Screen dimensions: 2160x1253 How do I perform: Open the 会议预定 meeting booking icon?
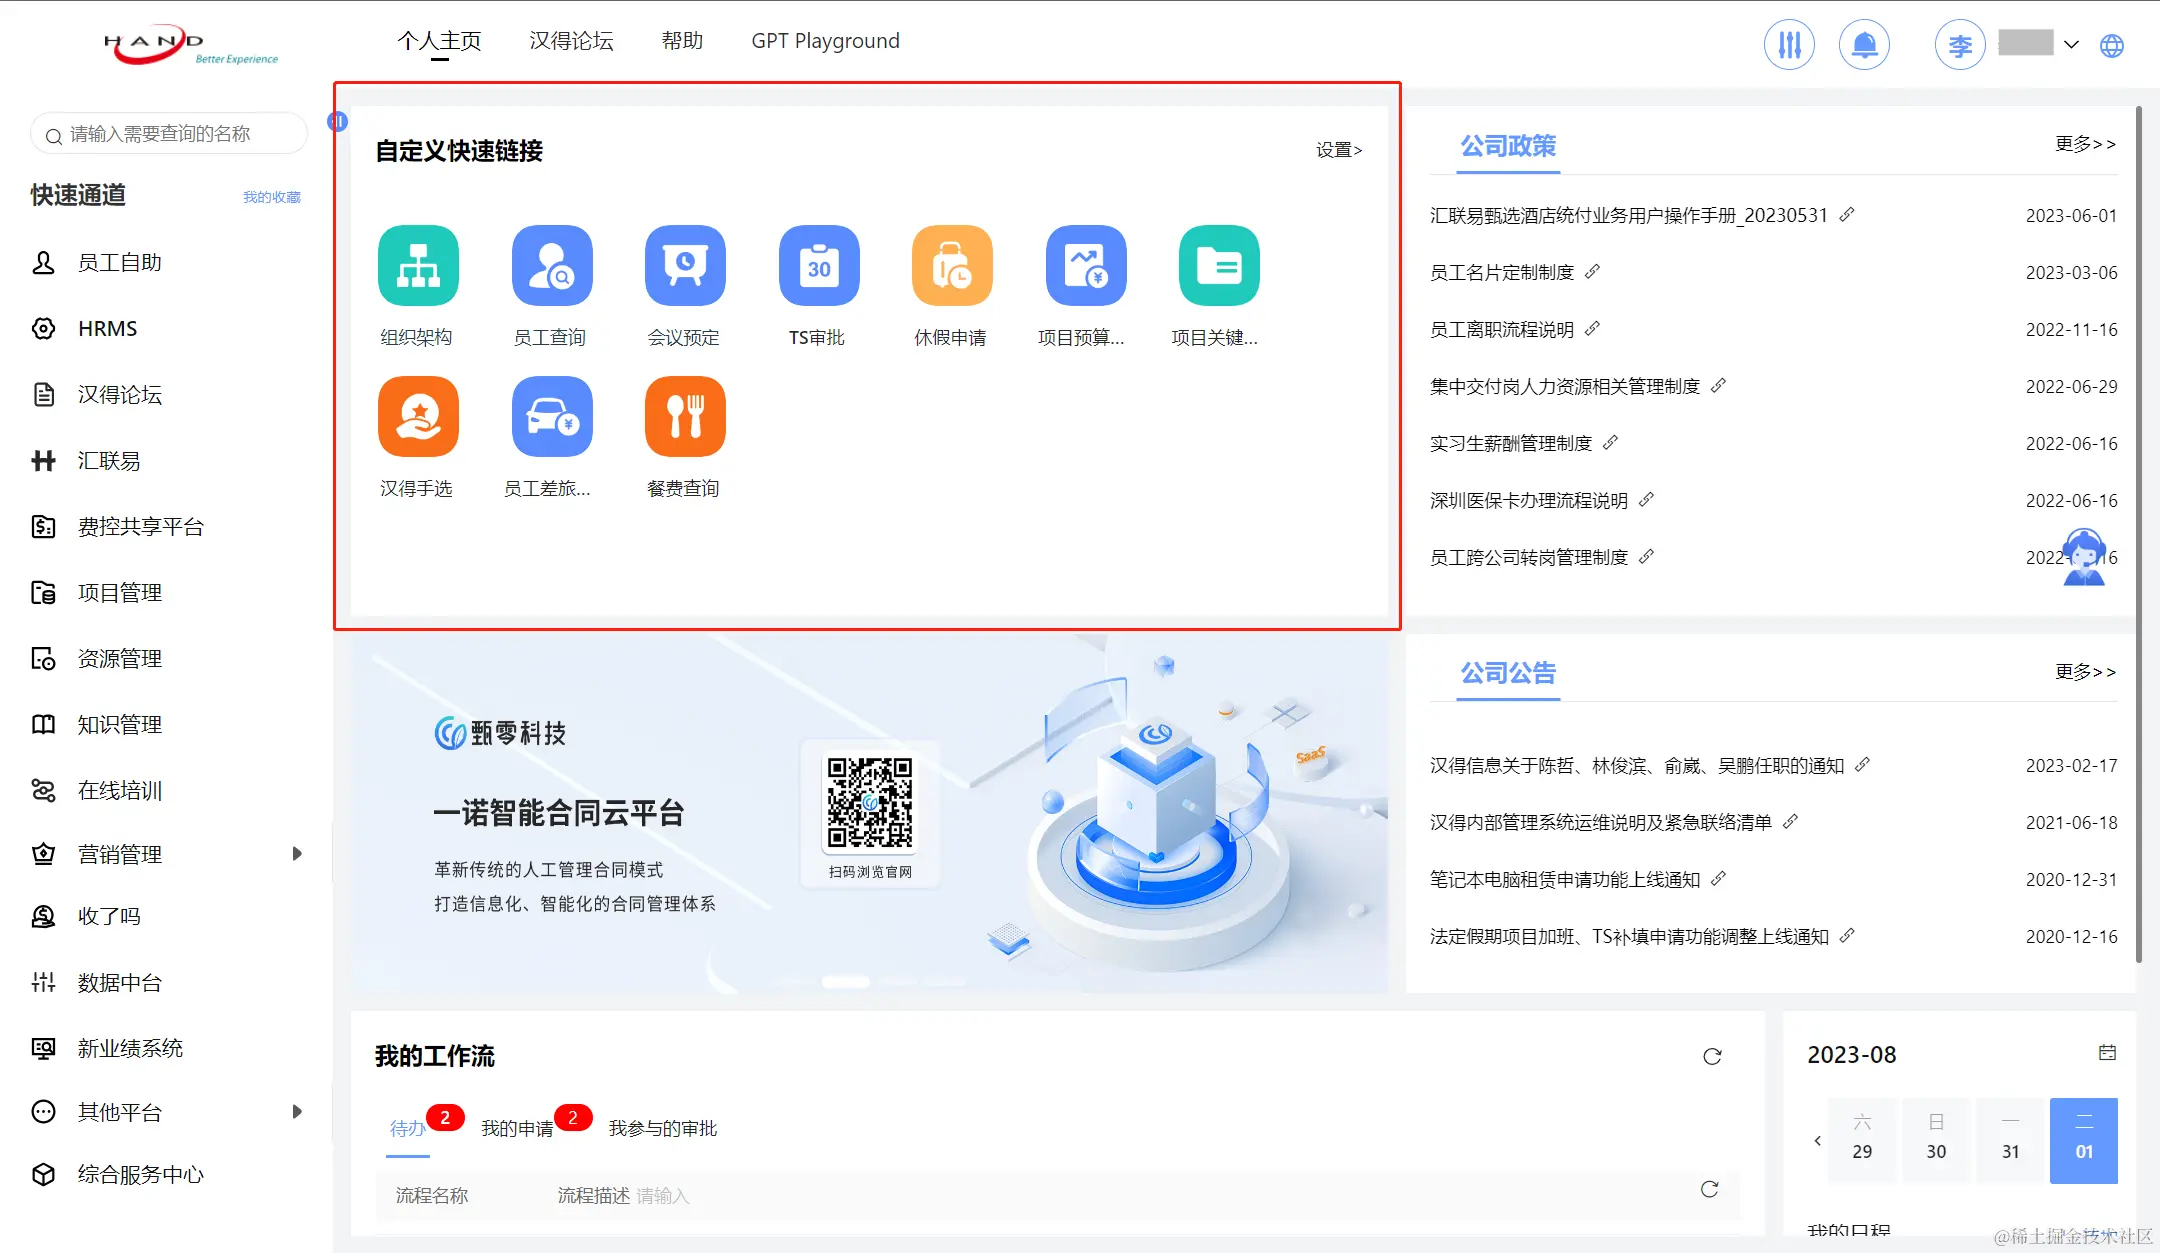685,265
